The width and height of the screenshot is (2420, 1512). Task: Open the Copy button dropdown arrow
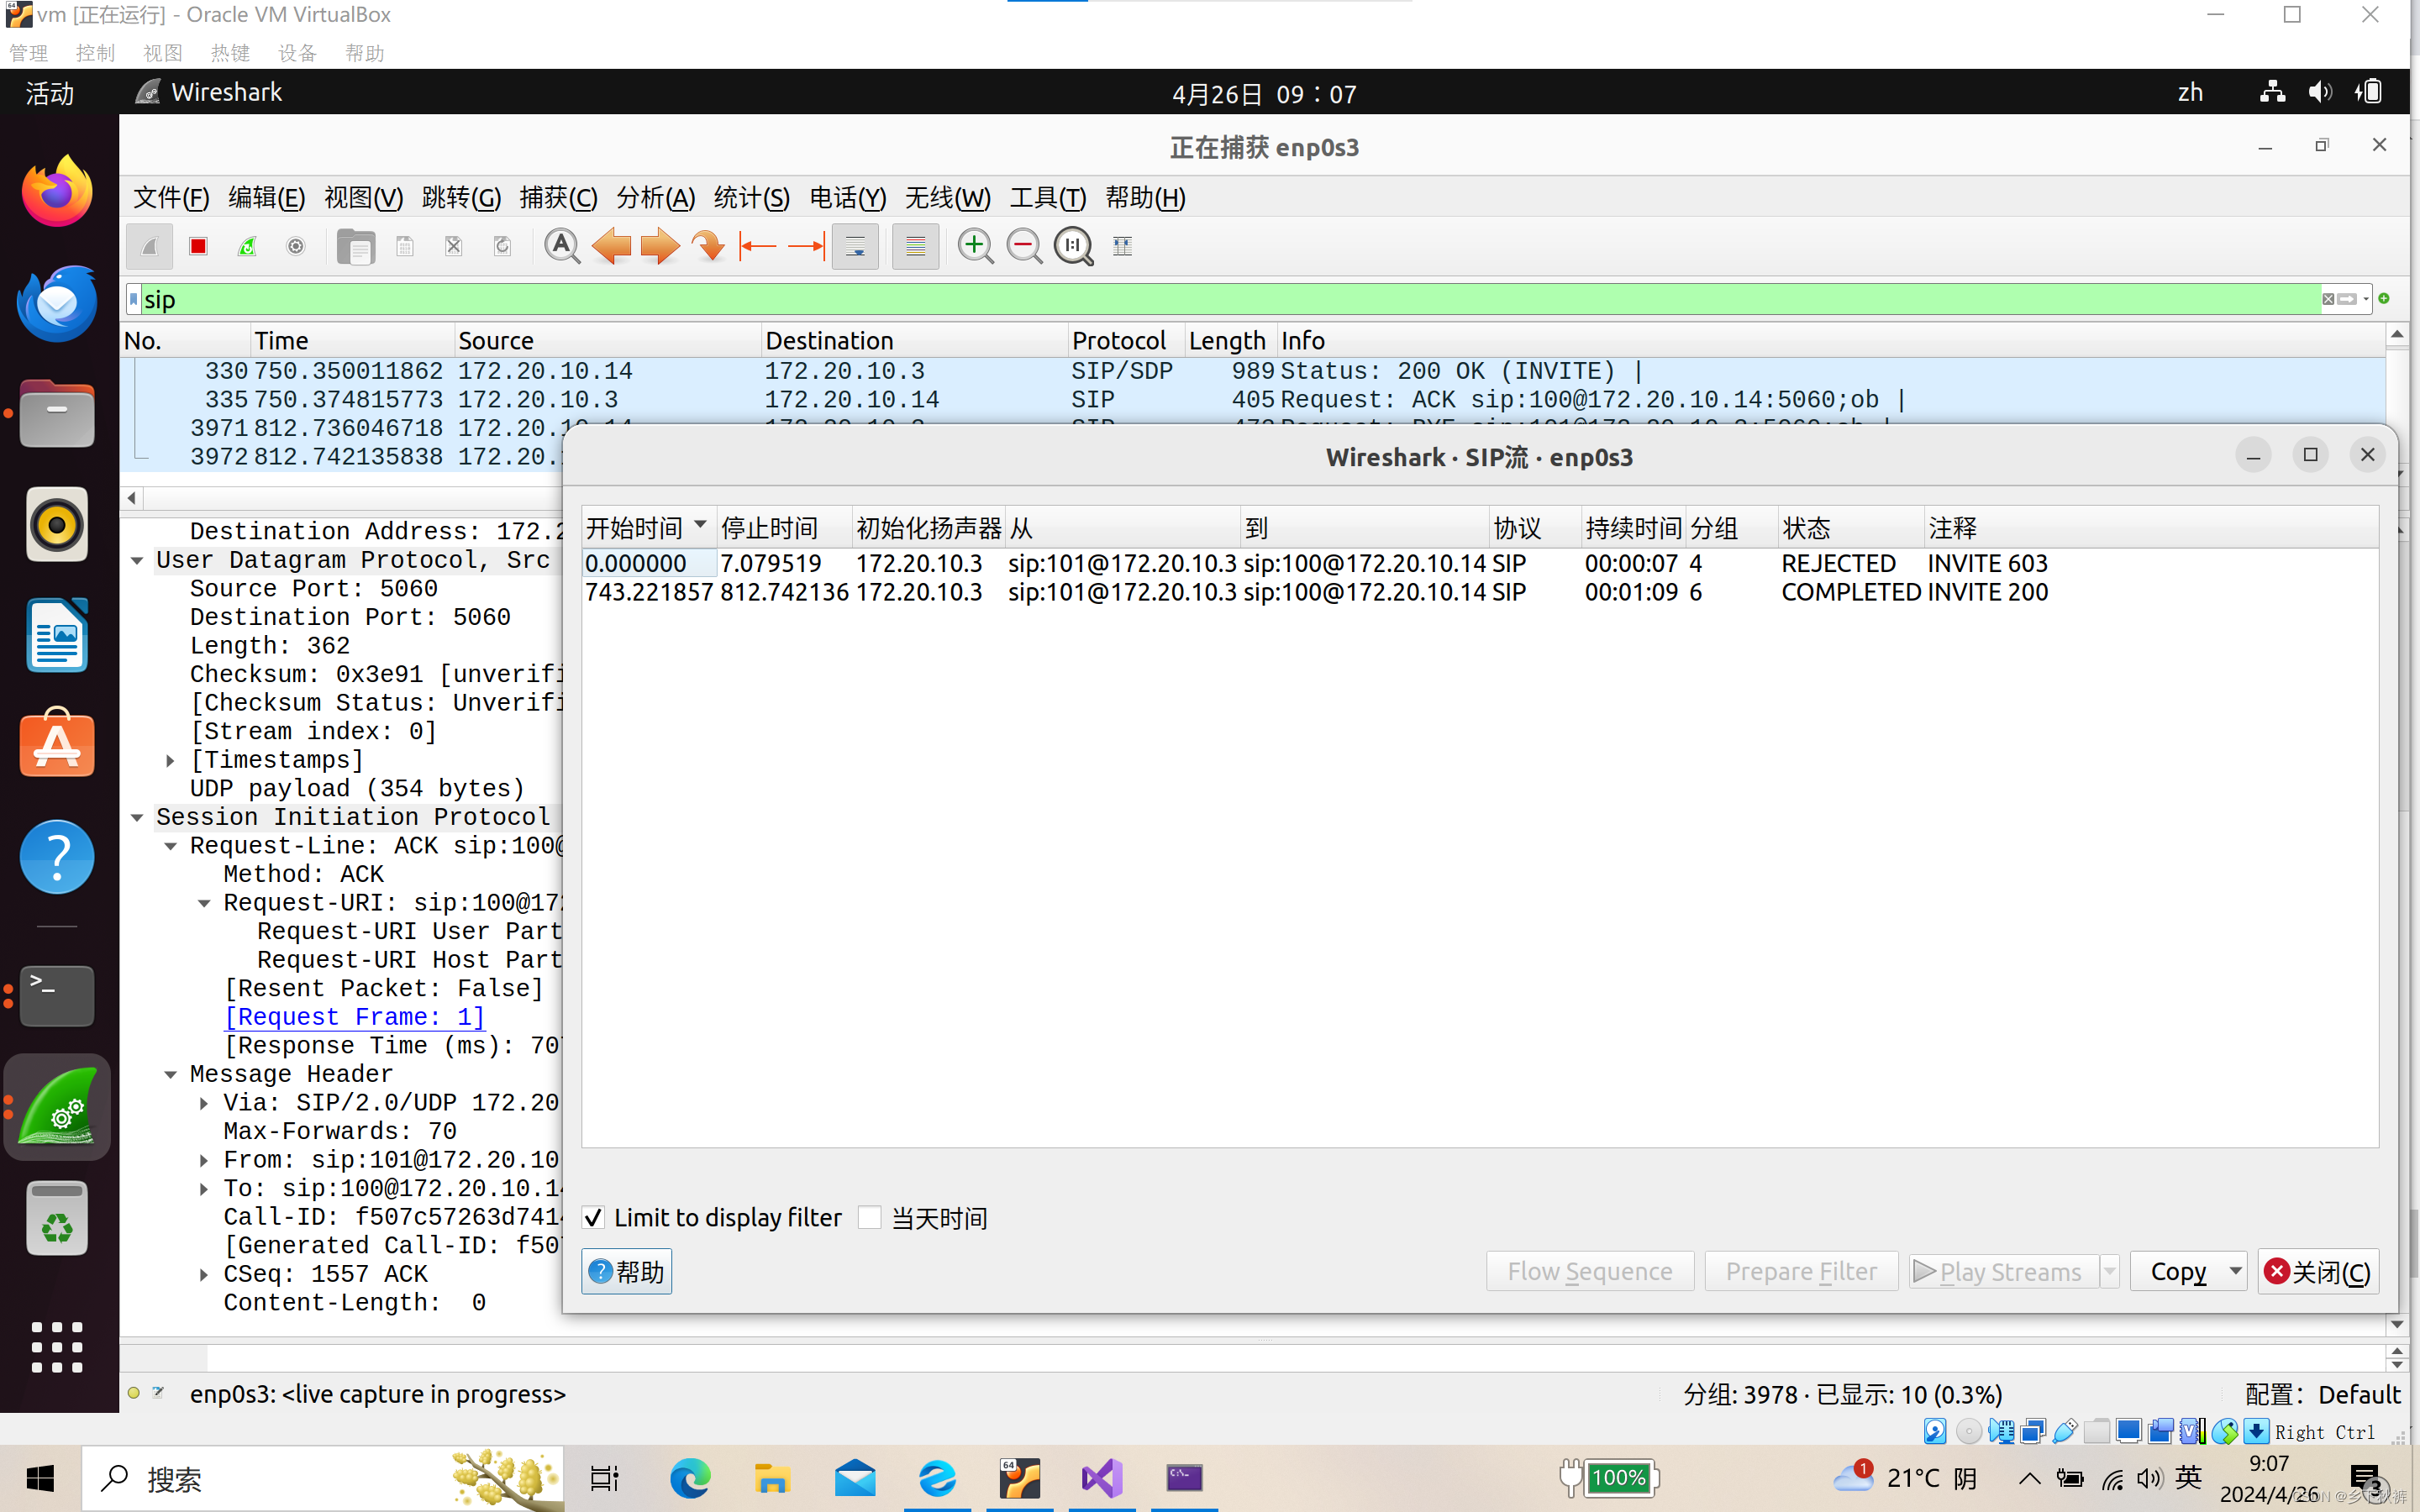click(2235, 1271)
